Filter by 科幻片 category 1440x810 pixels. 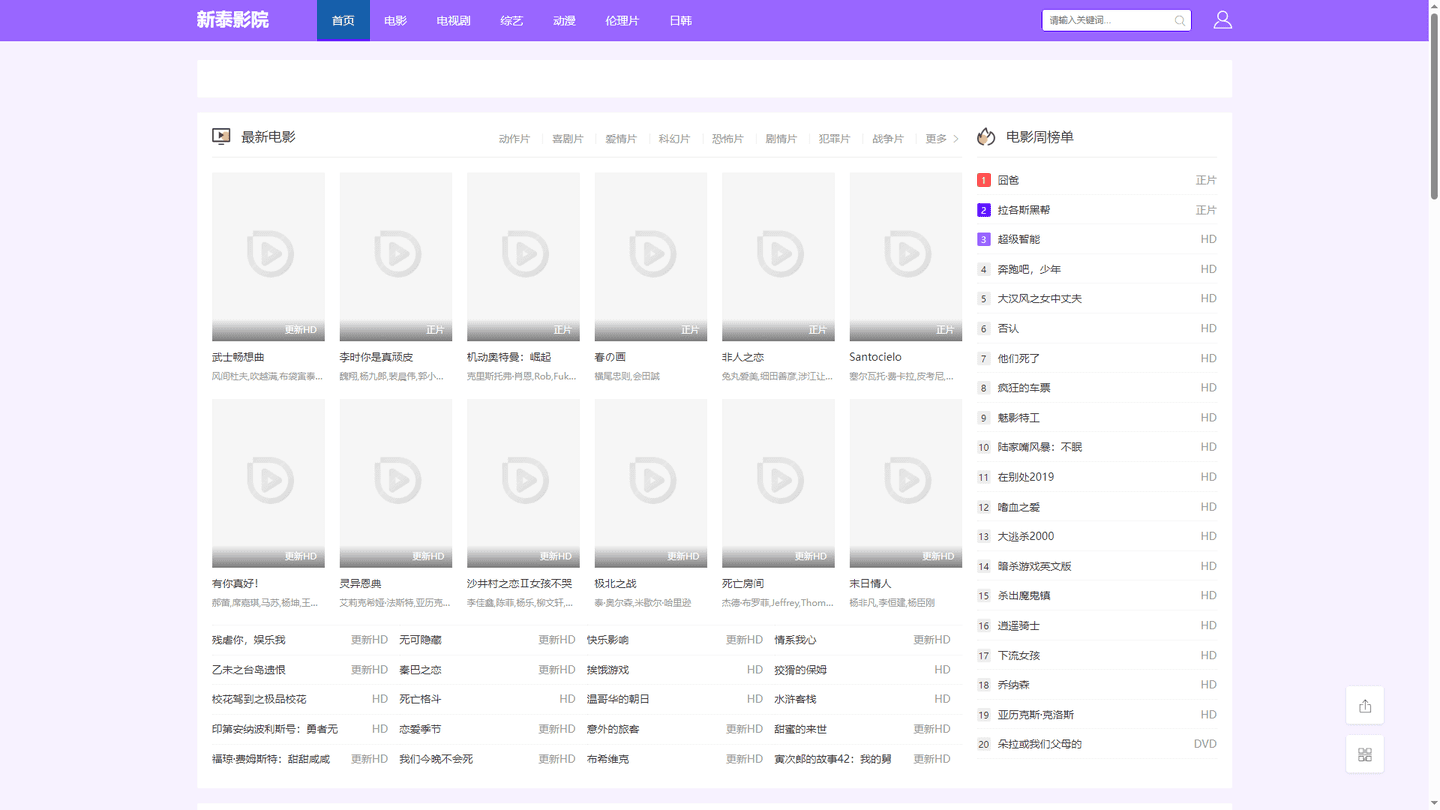(674, 139)
